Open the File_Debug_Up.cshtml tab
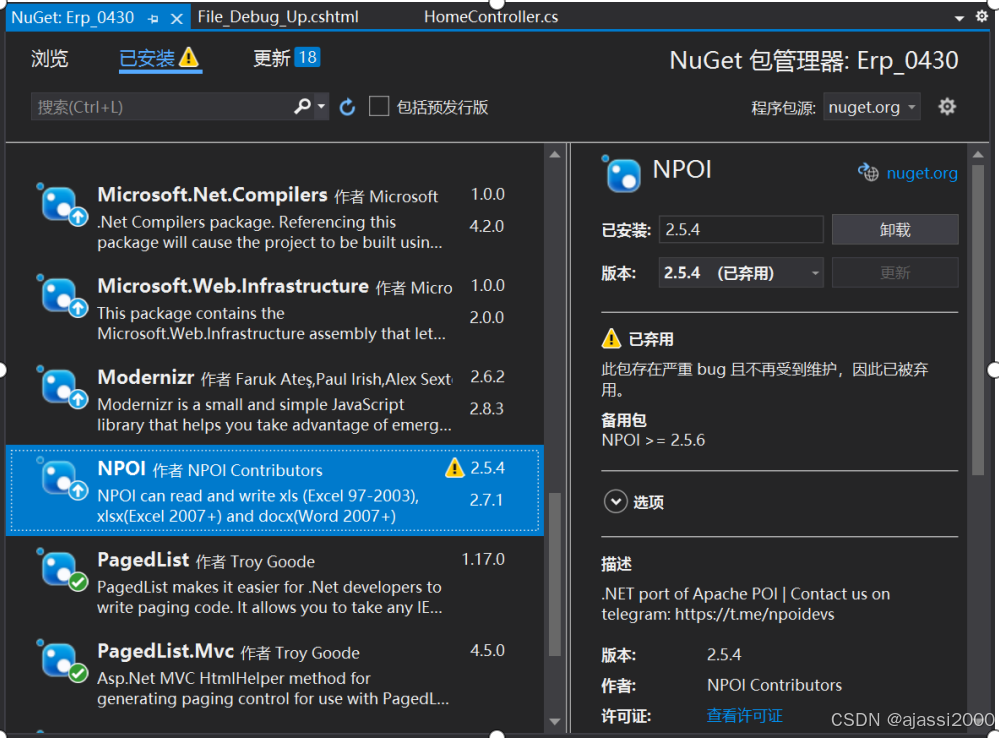Screen dimensions: 999x738 click(x=278, y=17)
